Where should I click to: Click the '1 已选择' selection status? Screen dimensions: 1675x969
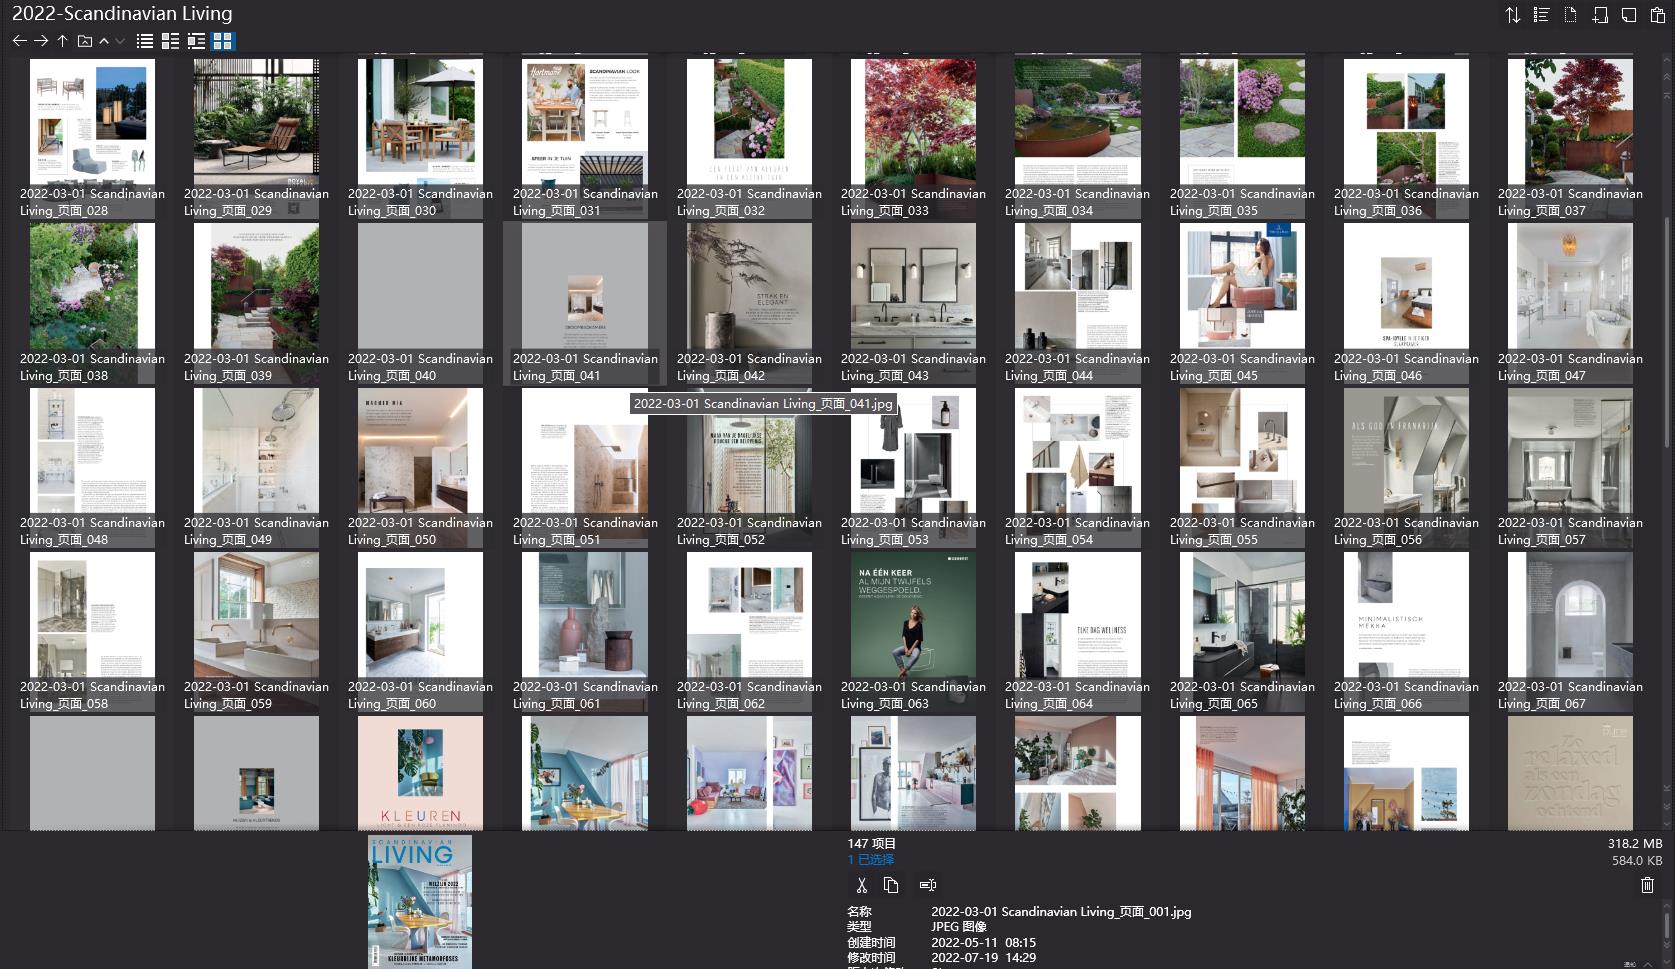coord(871,860)
